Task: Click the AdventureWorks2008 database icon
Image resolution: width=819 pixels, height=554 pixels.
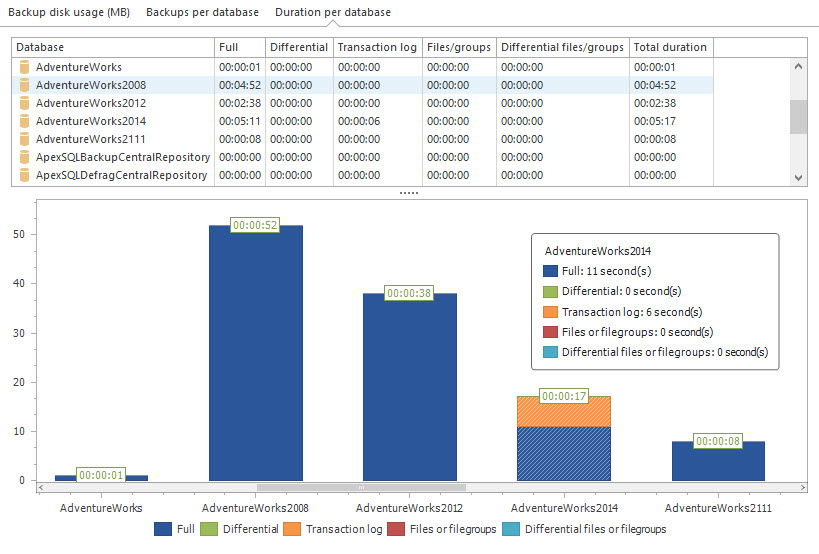Action: point(24,85)
